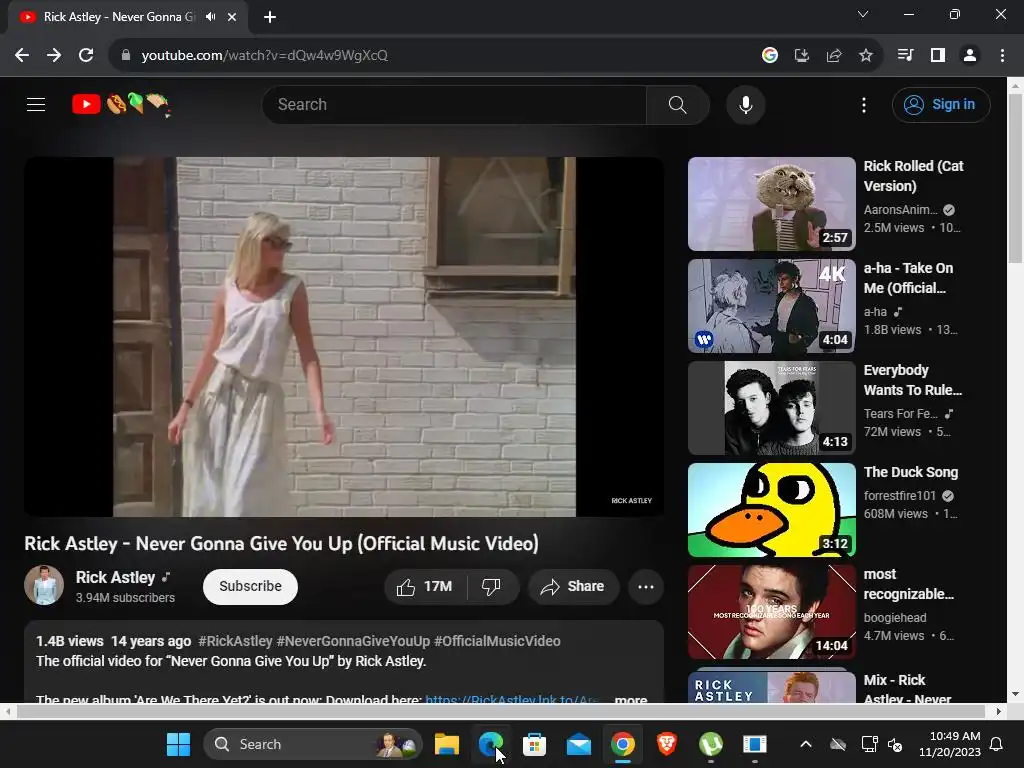Subscribe to Rick Astley channel
Screen dimensions: 1024x768
pos(250,586)
